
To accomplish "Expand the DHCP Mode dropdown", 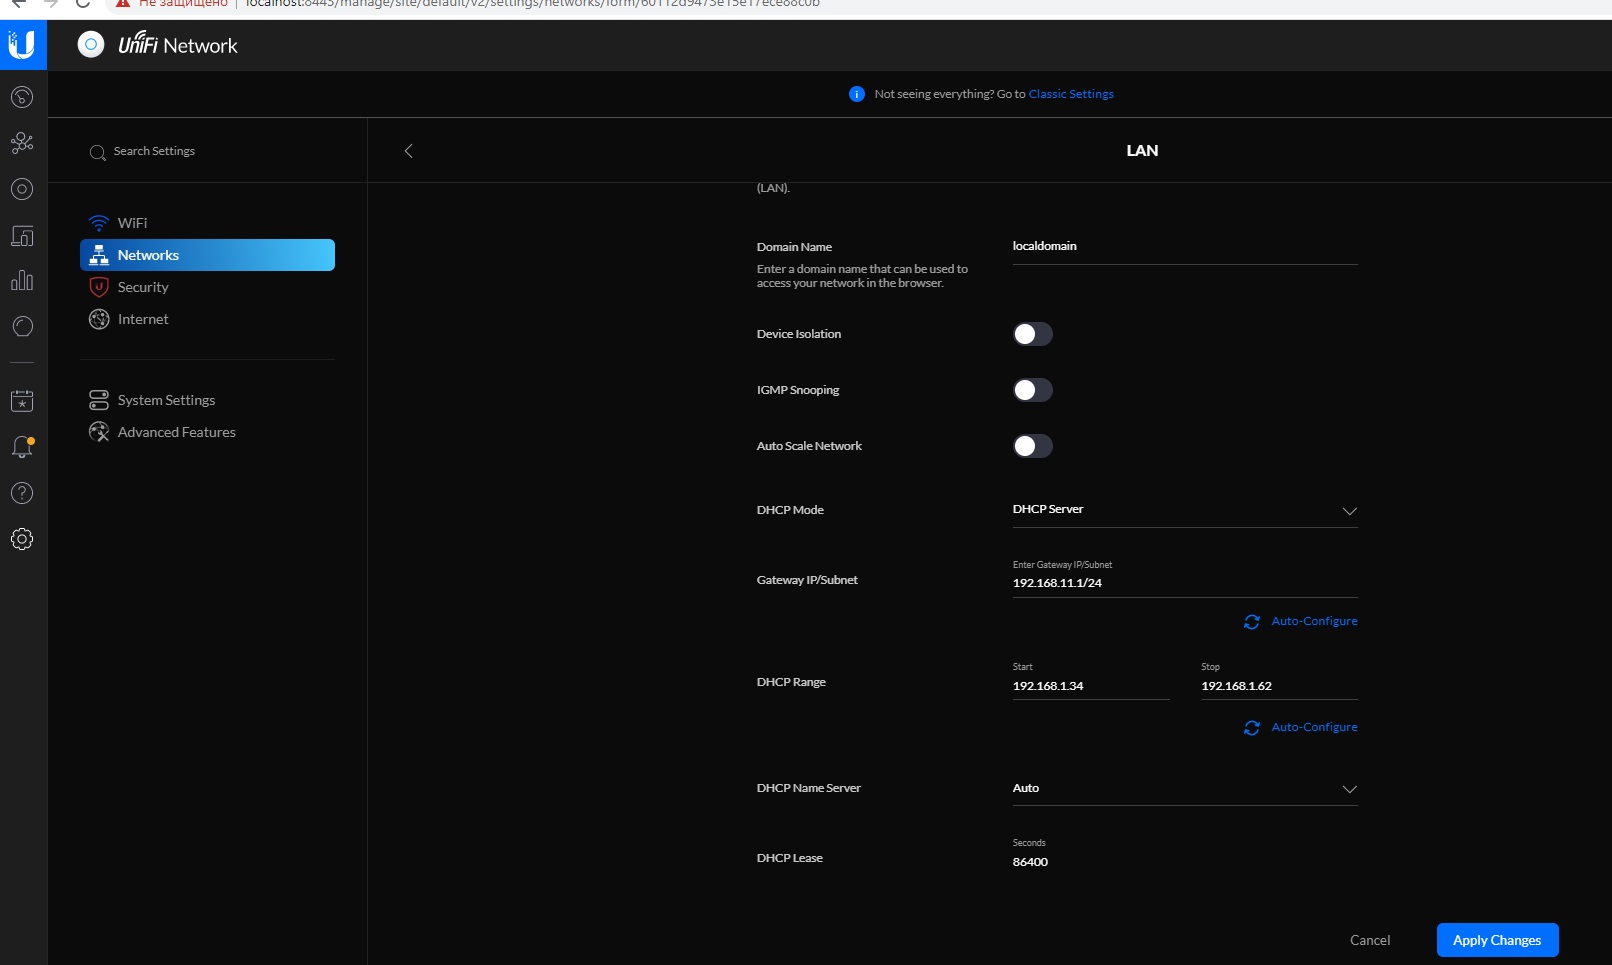I will (x=1184, y=510).
